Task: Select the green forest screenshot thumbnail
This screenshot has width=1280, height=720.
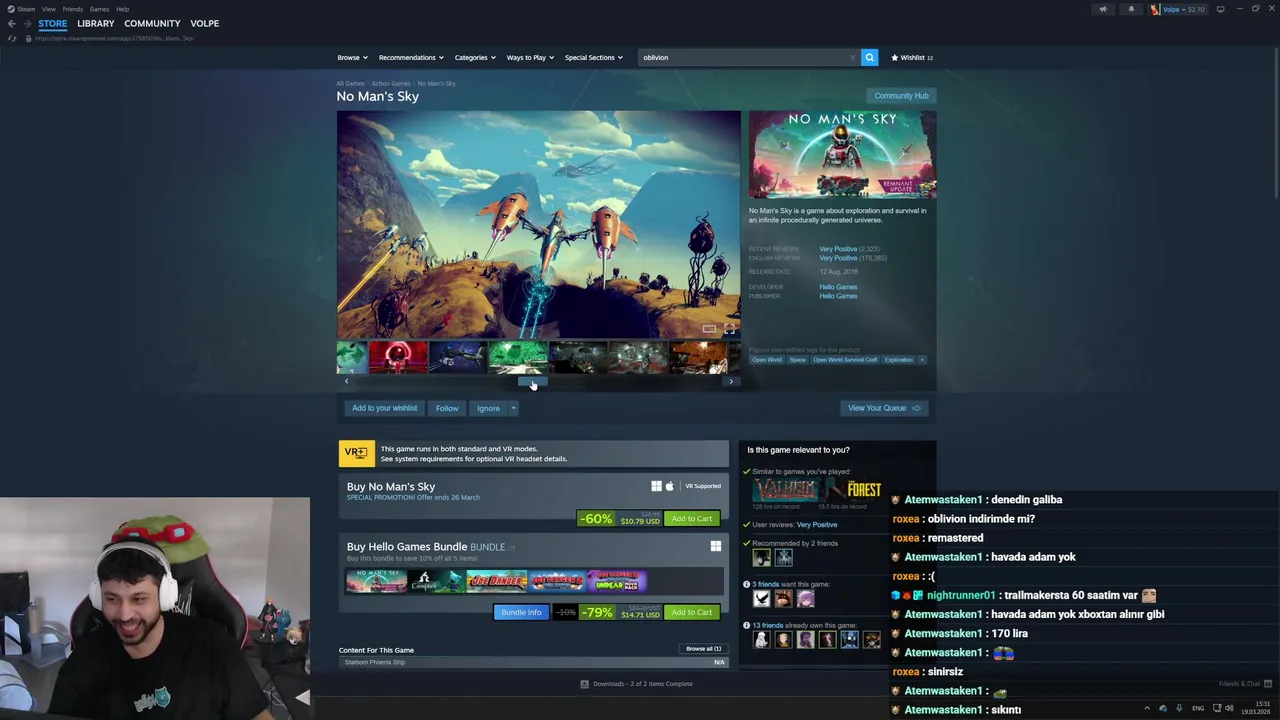Action: tap(518, 357)
